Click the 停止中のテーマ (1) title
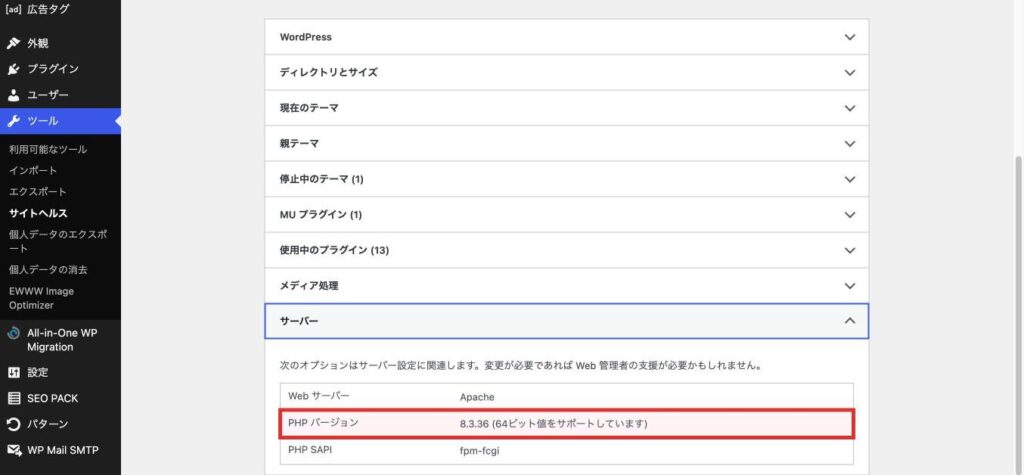The image size is (1024, 475). pos(321,179)
